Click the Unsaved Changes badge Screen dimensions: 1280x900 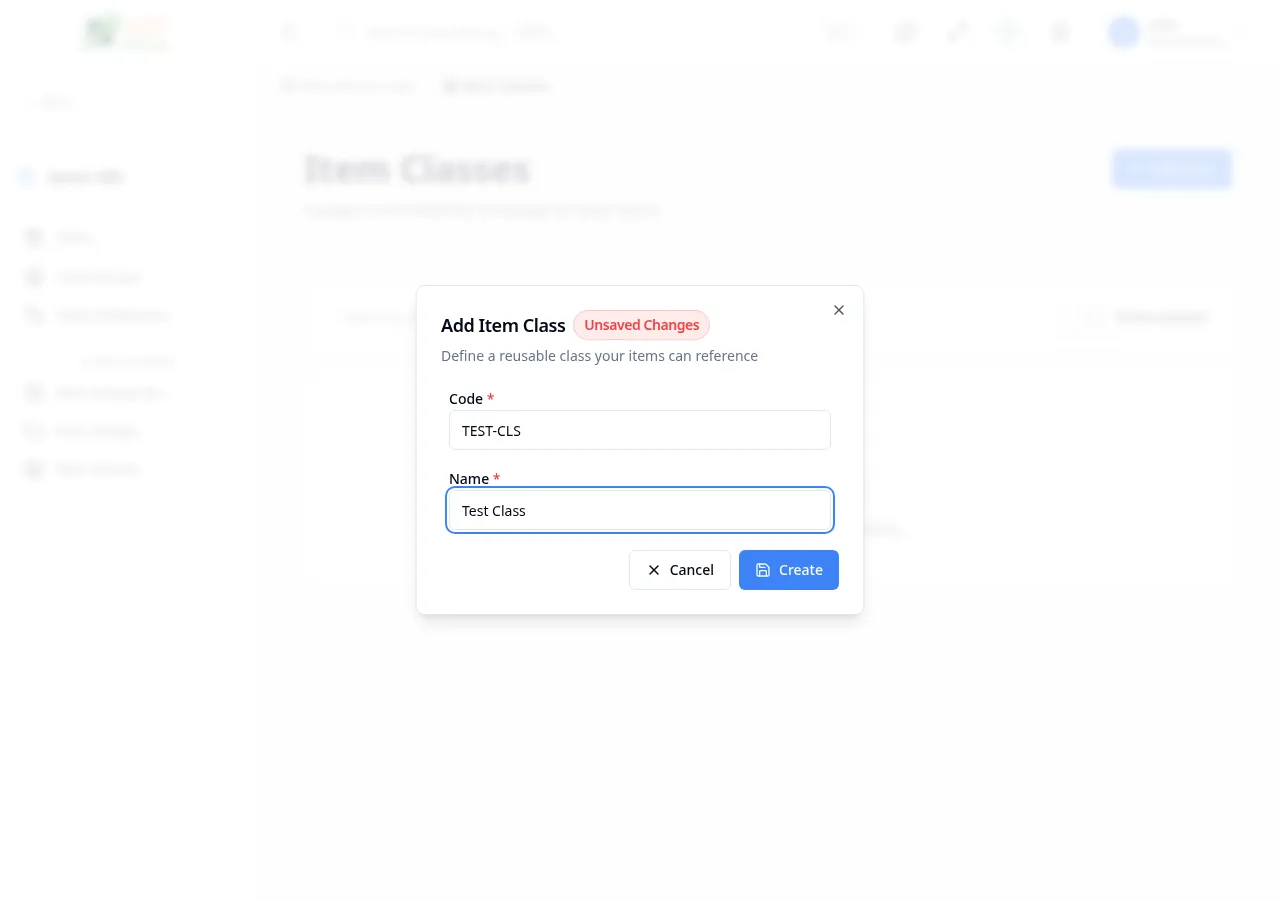coord(641,325)
